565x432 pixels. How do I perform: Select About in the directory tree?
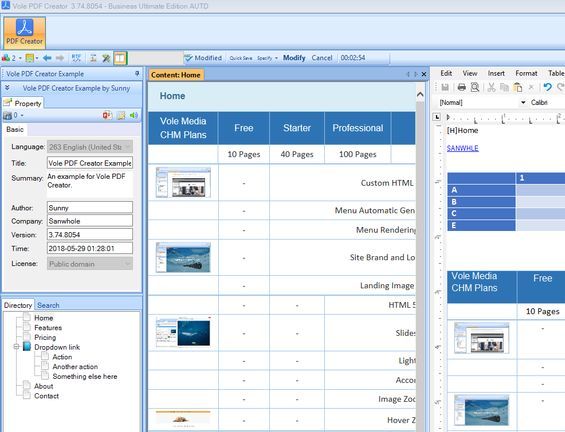pyautogui.click(x=44, y=386)
